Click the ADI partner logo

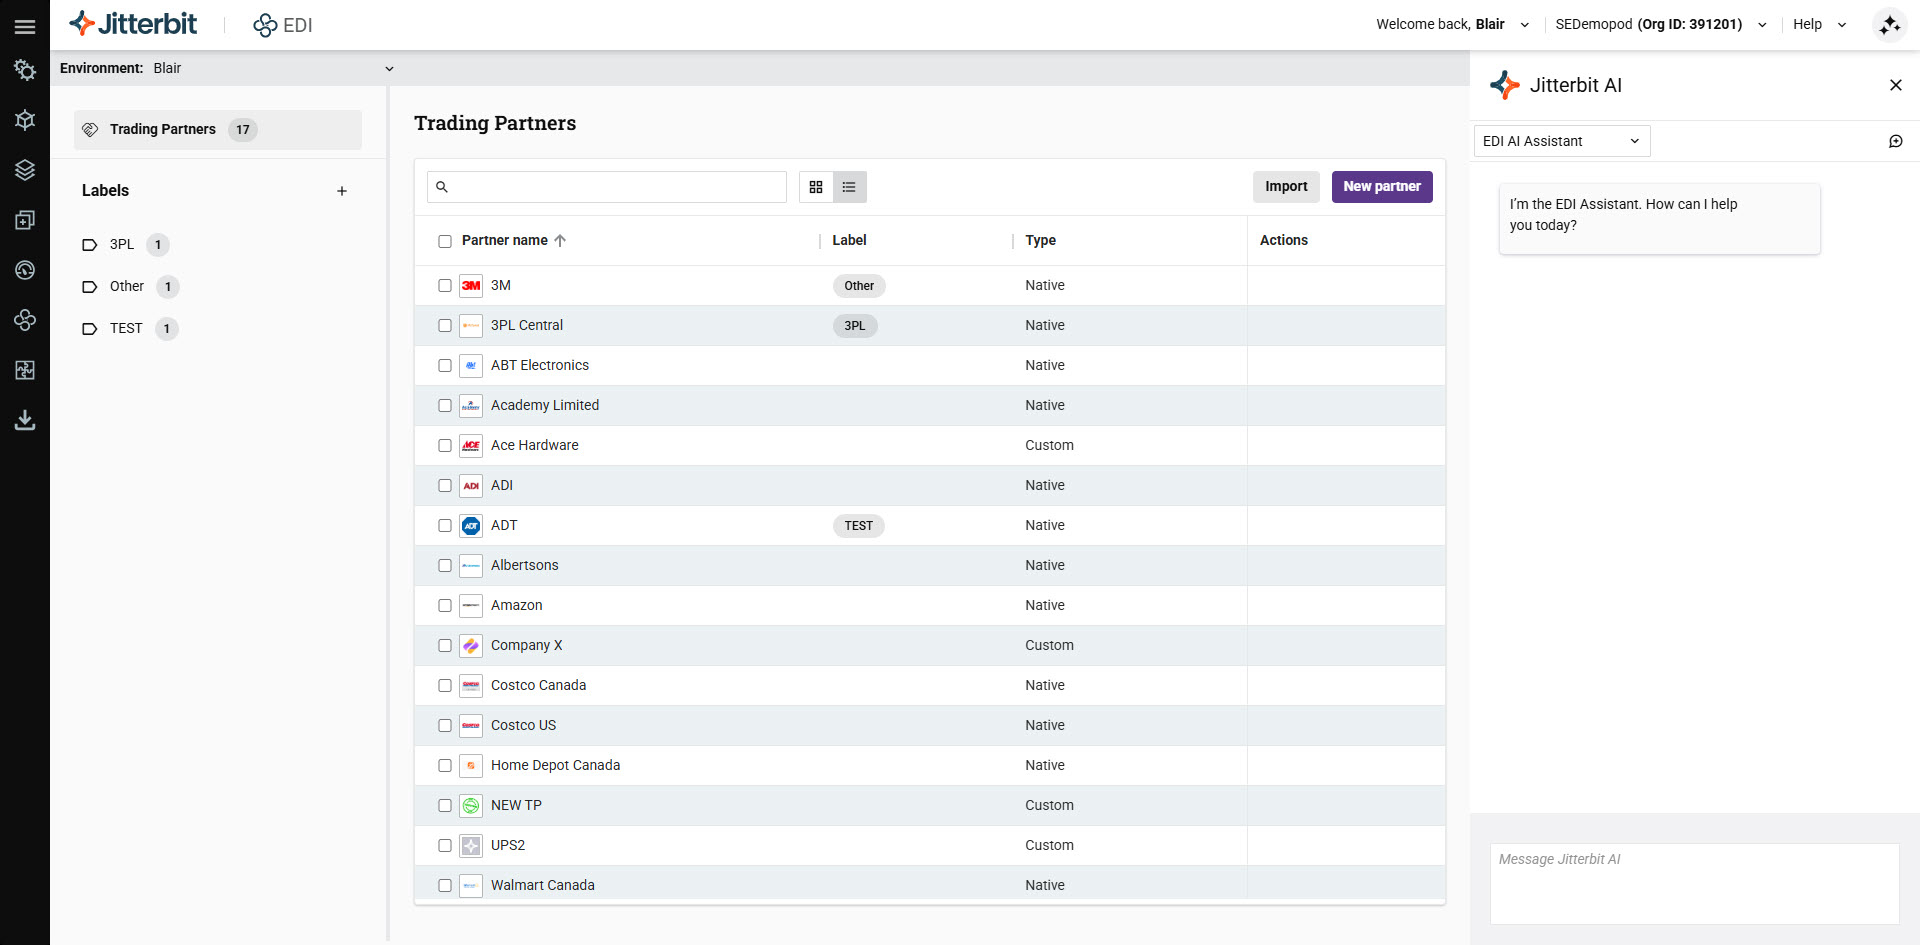[471, 486]
